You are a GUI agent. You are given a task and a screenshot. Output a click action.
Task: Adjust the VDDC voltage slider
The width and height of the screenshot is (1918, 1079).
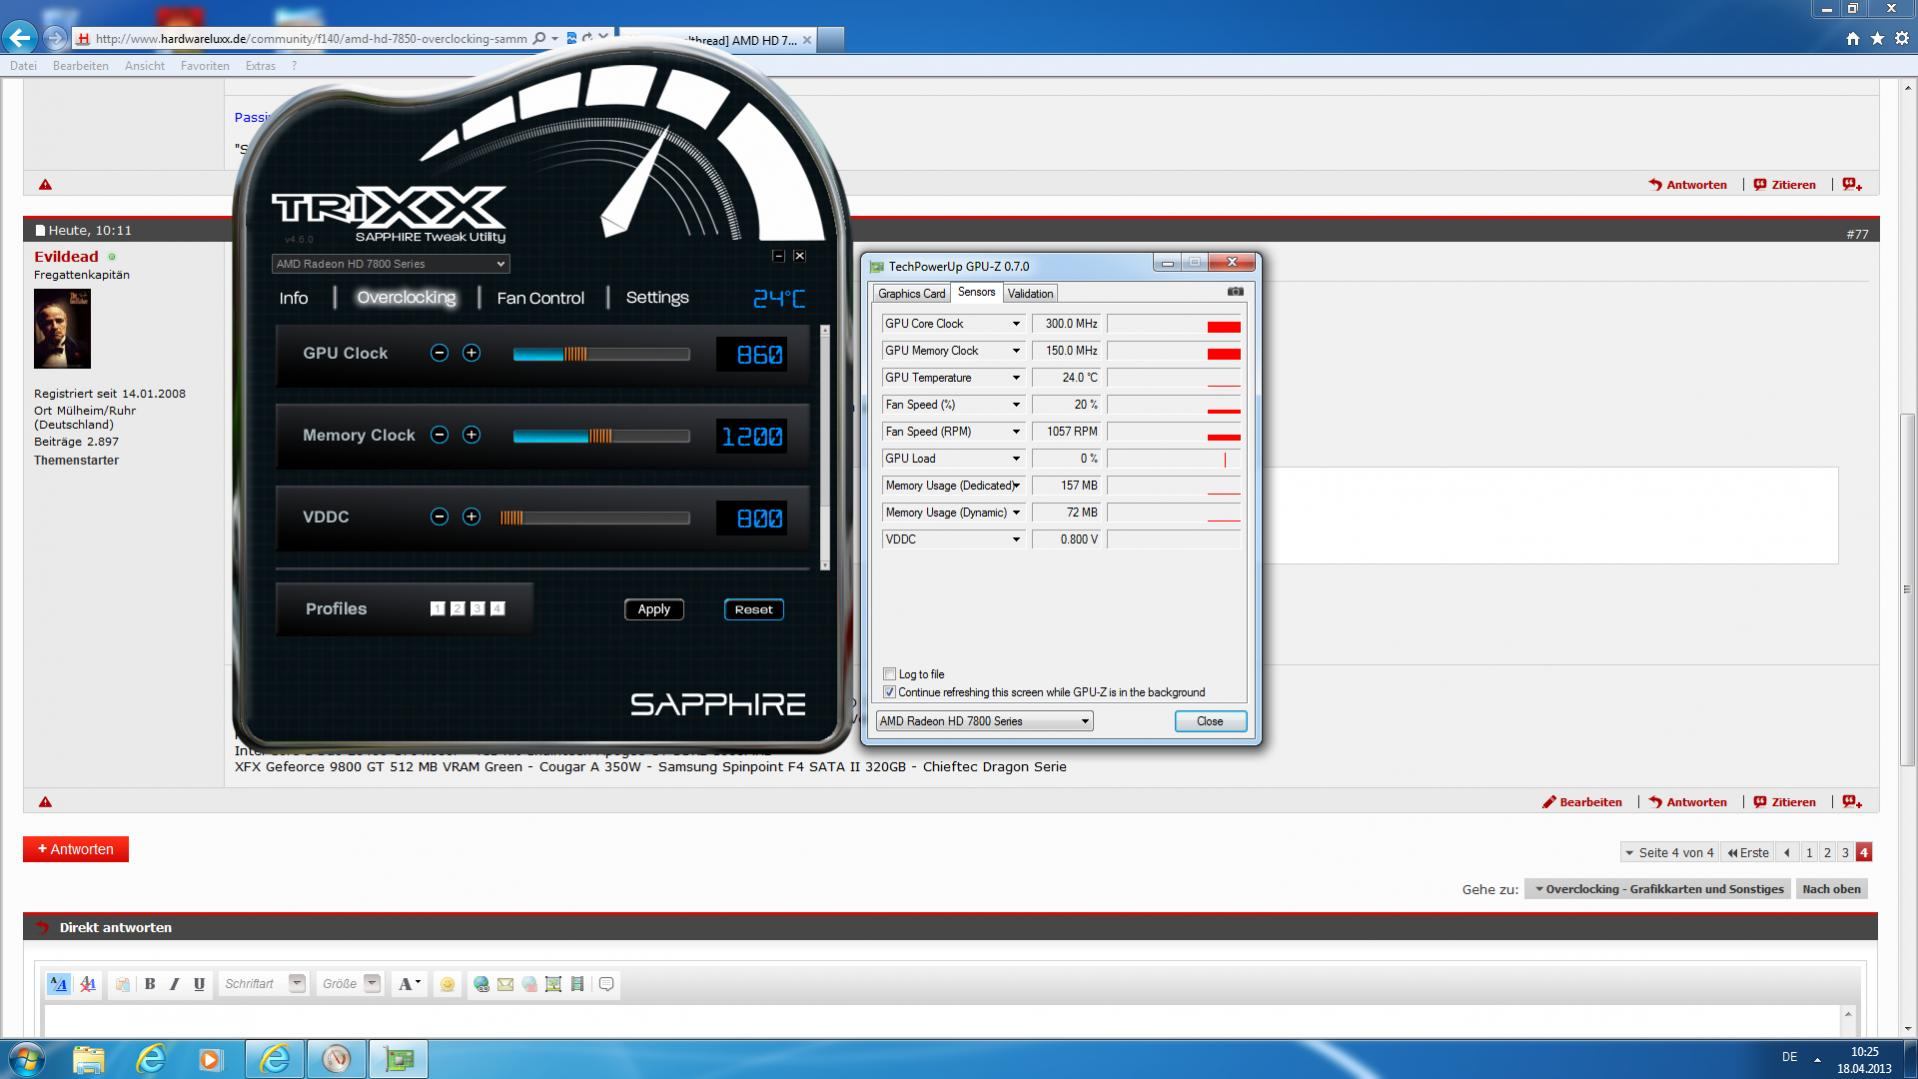click(x=595, y=518)
